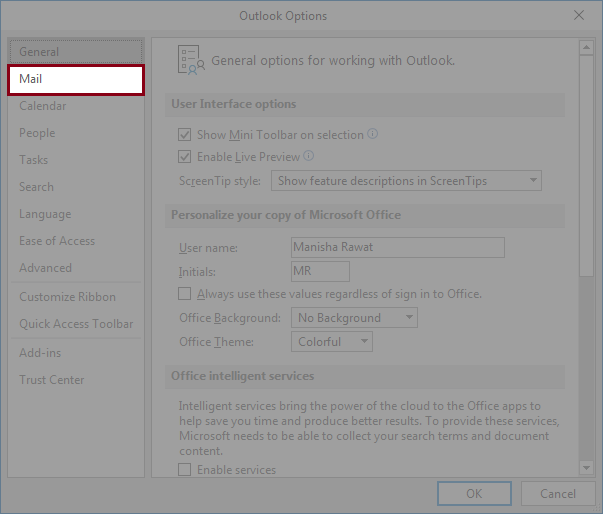The width and height of the screenshot is (603, 514).
Task: Check the Enable services checkbox
Action: click(185, 469)
